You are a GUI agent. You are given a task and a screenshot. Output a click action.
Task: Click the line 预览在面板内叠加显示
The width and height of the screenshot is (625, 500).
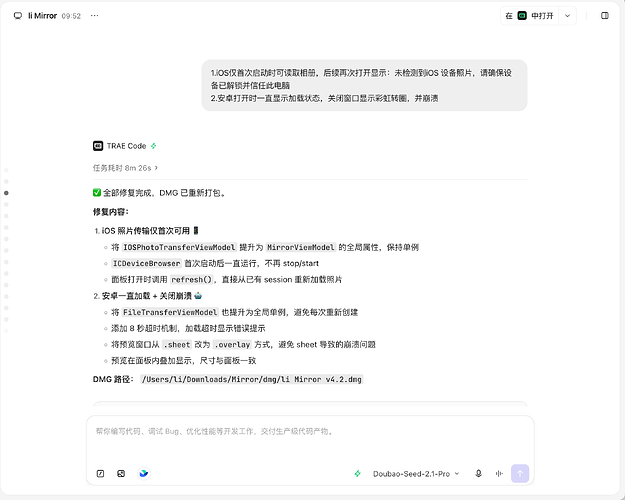point(183,360)
